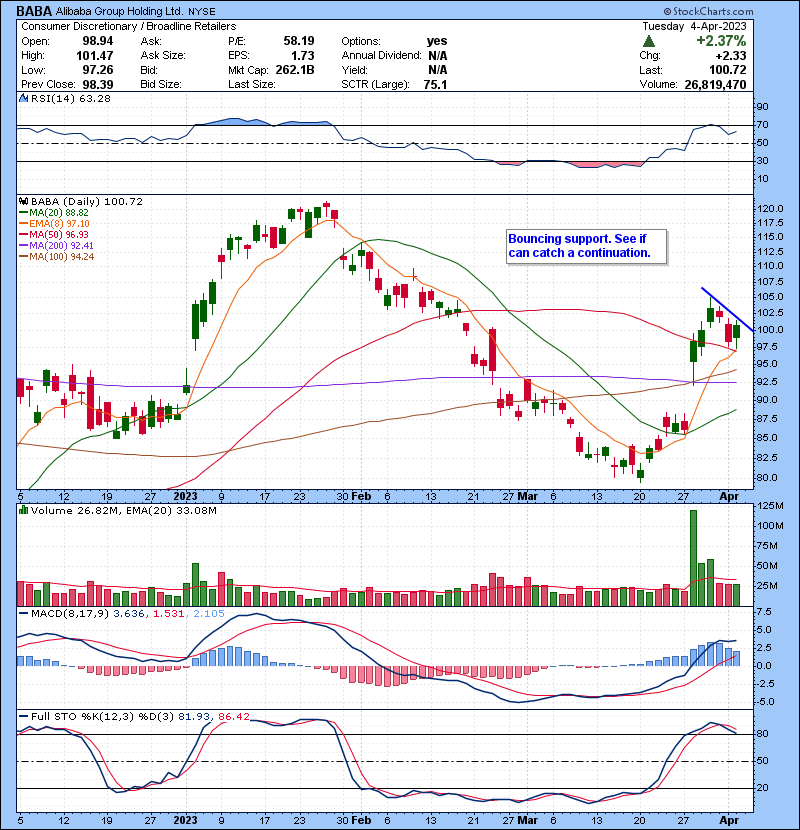Viewport: 800px width, 830px height.
Task: Click the candlestick icon beside BABA (Daily)
Action: 23,201
